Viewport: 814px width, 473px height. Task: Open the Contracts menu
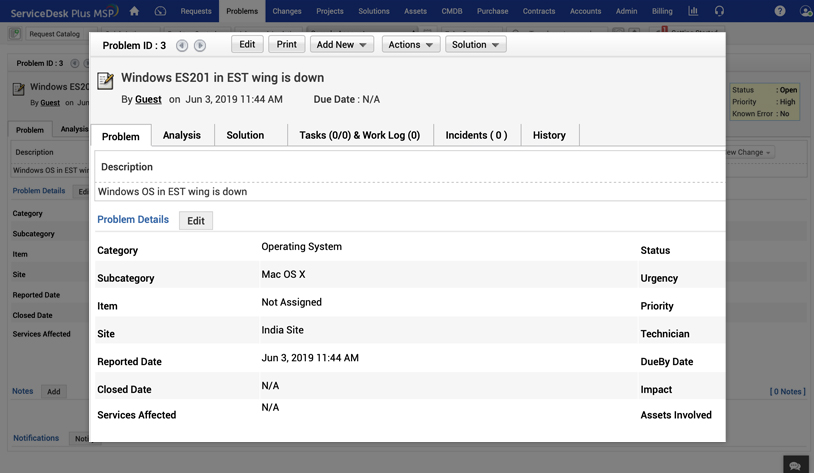[x=539, y=11]
